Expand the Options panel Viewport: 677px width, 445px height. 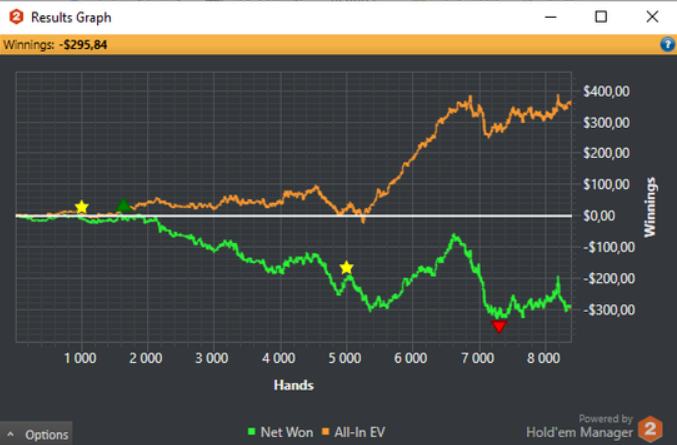tap(36, 434)
